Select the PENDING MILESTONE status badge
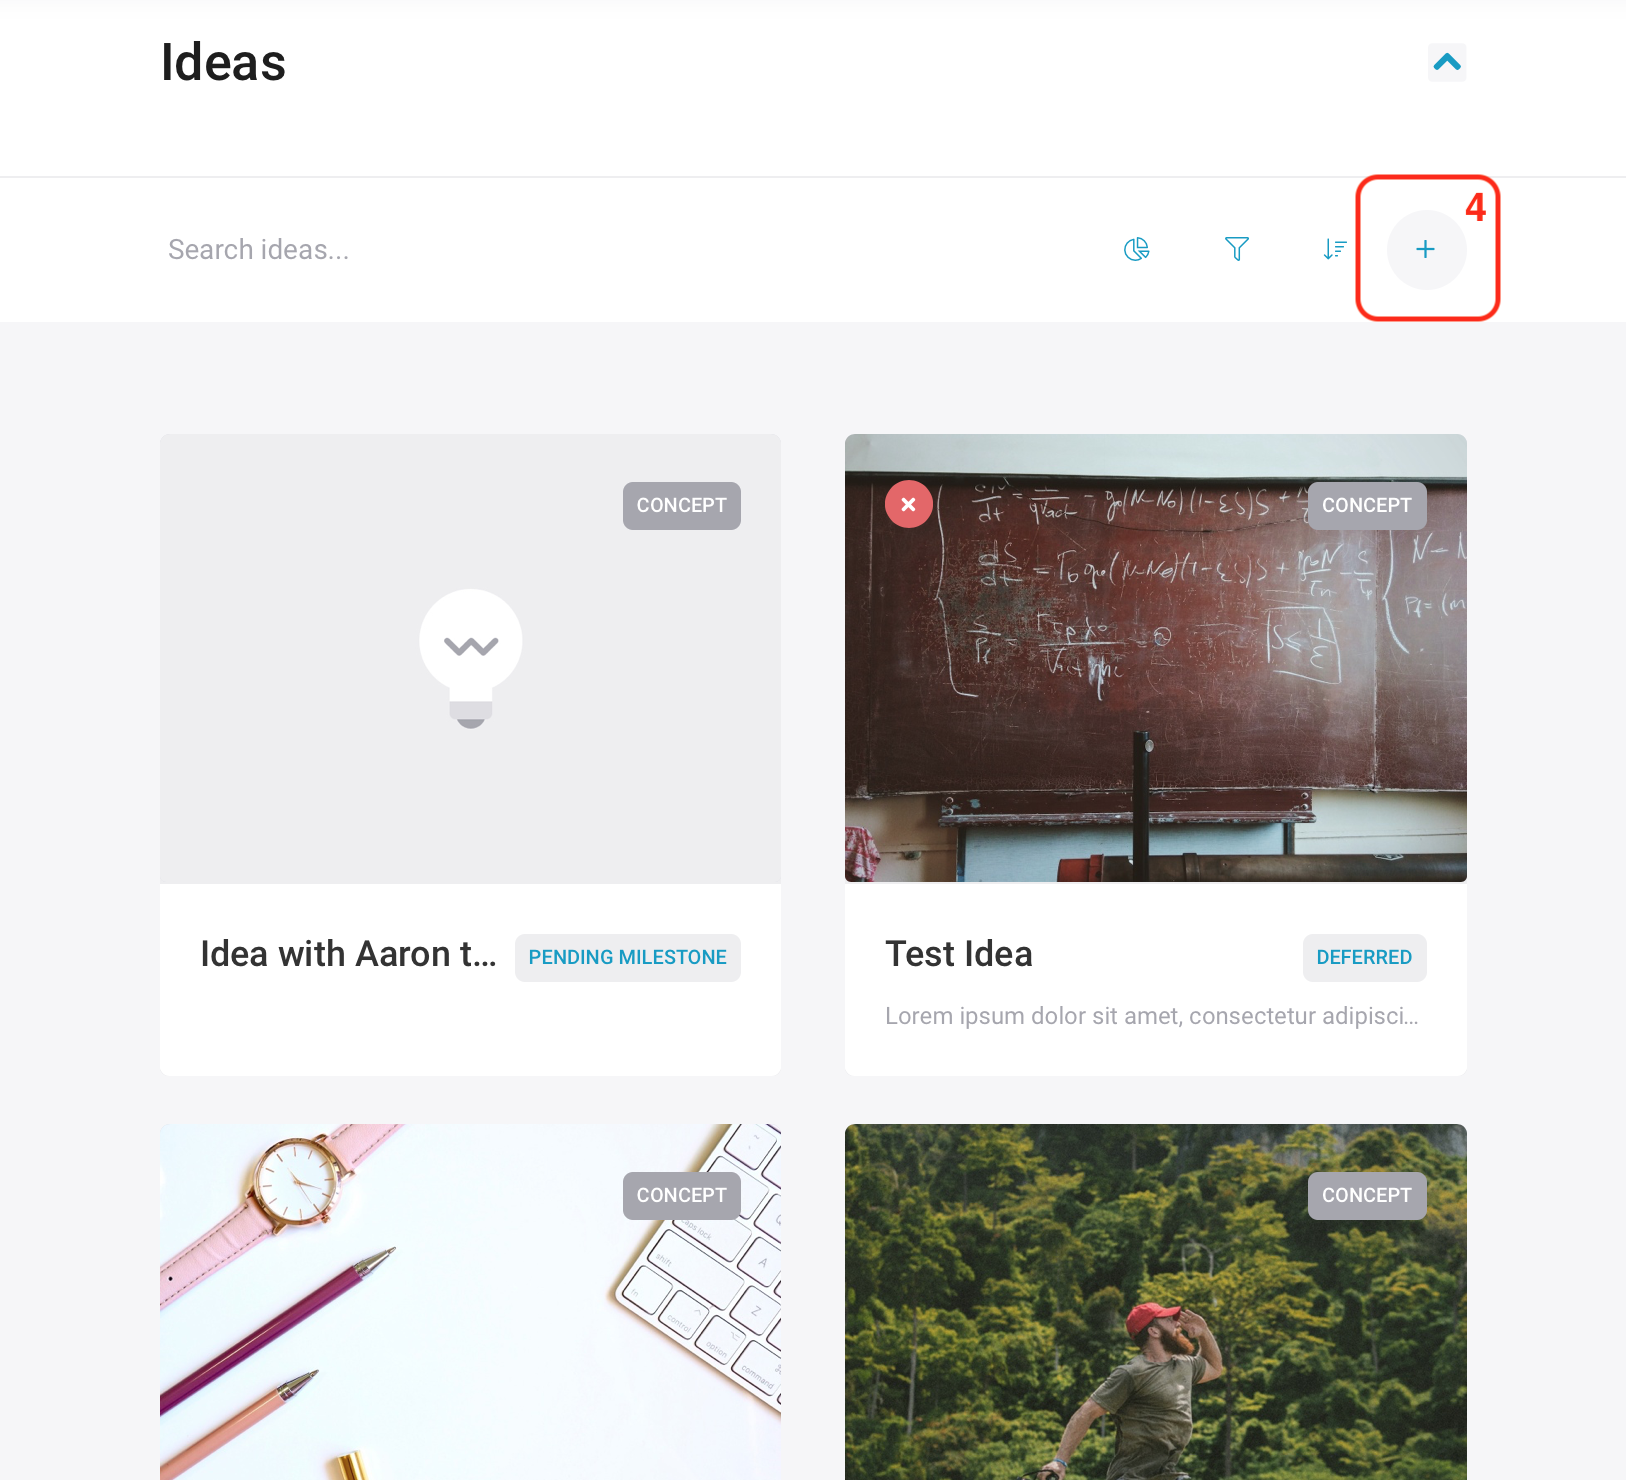Viewport: 1626px width, 1480px height. click(x=628, y=958)
